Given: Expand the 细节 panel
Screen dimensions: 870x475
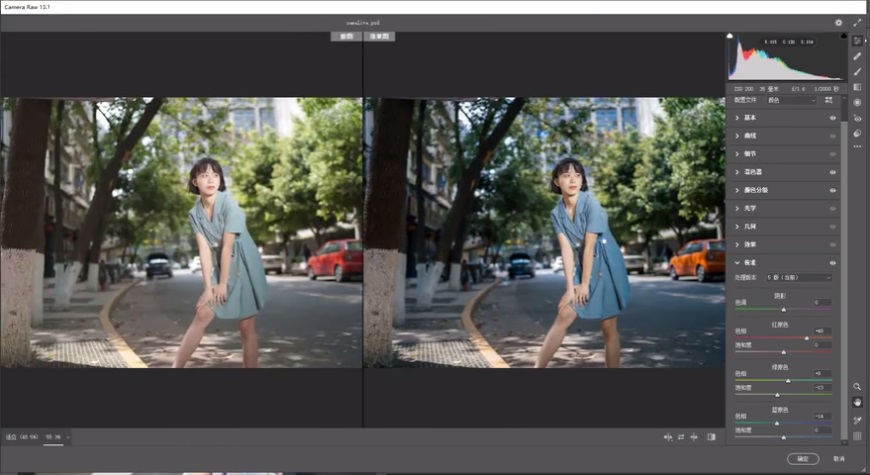Looking at the screenshot, I should [737, 154].
